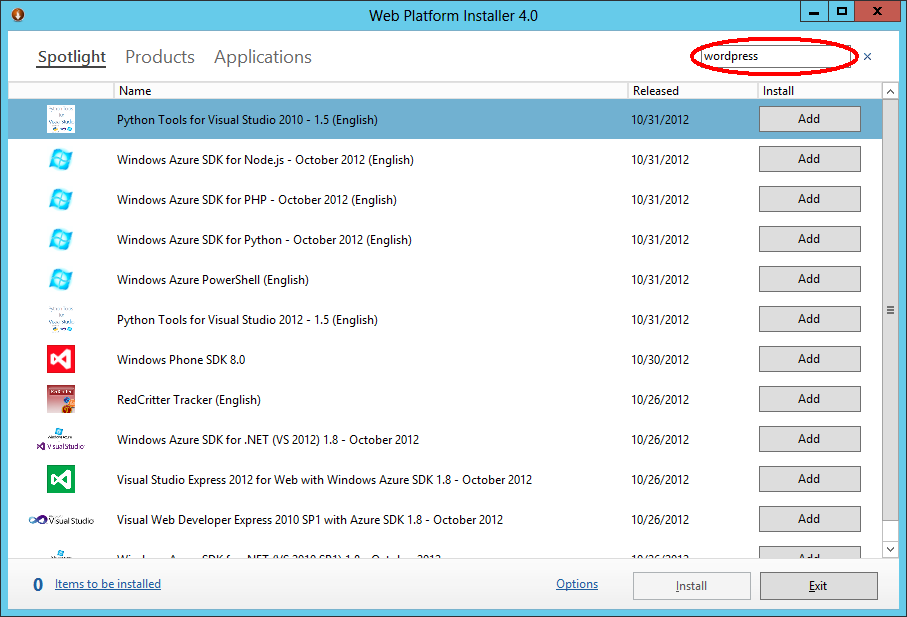
Task: Open the Applications tab
Action: (x=263, y=57)
